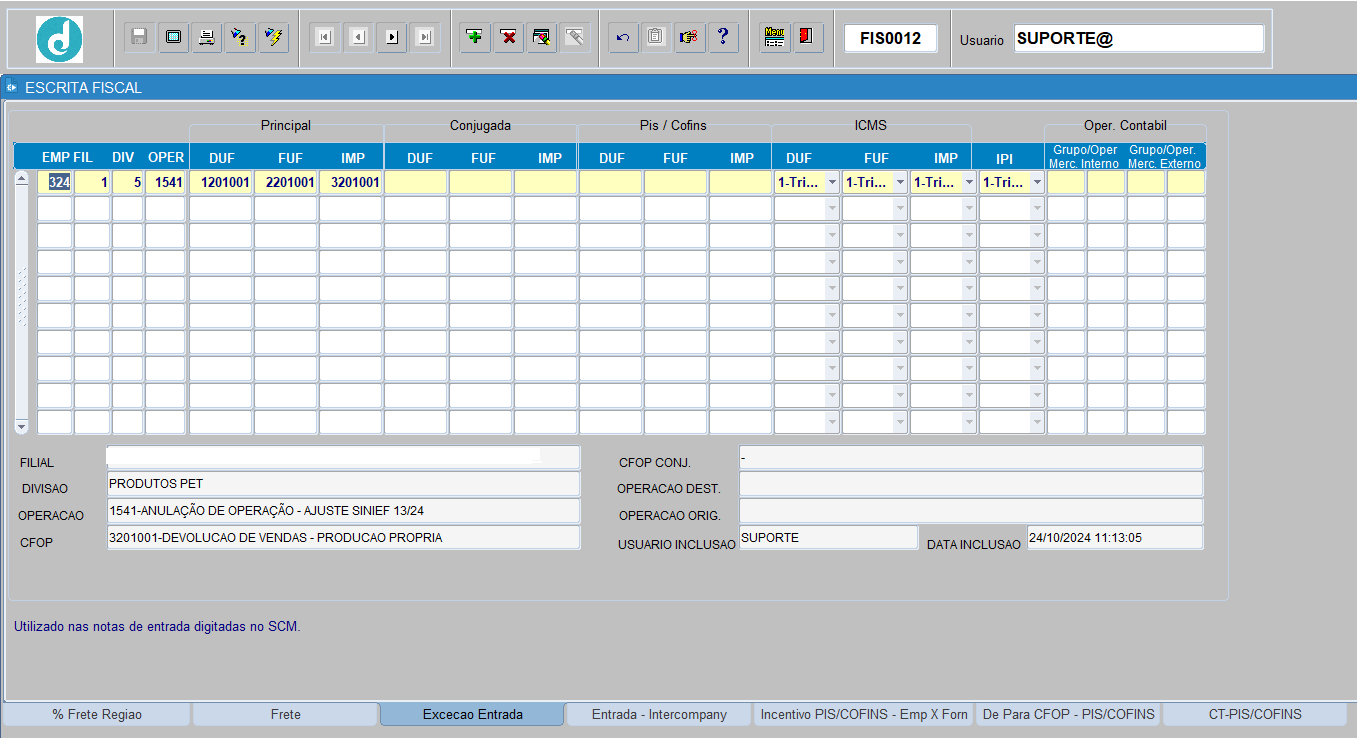Click the Escrita Fiscal window title icon
The height and width of the screenshot is (738, 1357).
(x=12, y=88)
